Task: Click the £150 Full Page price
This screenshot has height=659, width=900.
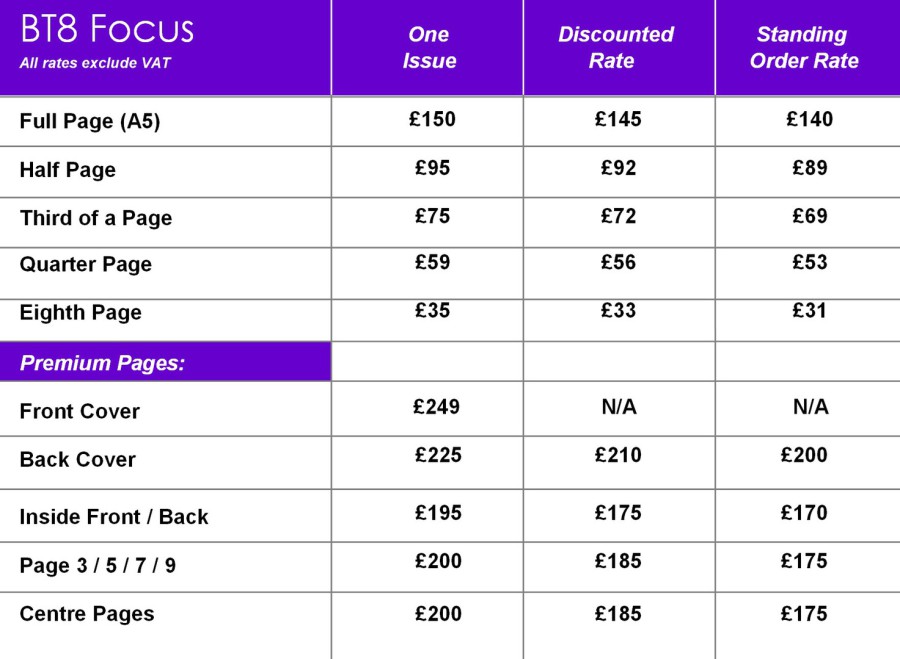Action: [x=432, y=120]
